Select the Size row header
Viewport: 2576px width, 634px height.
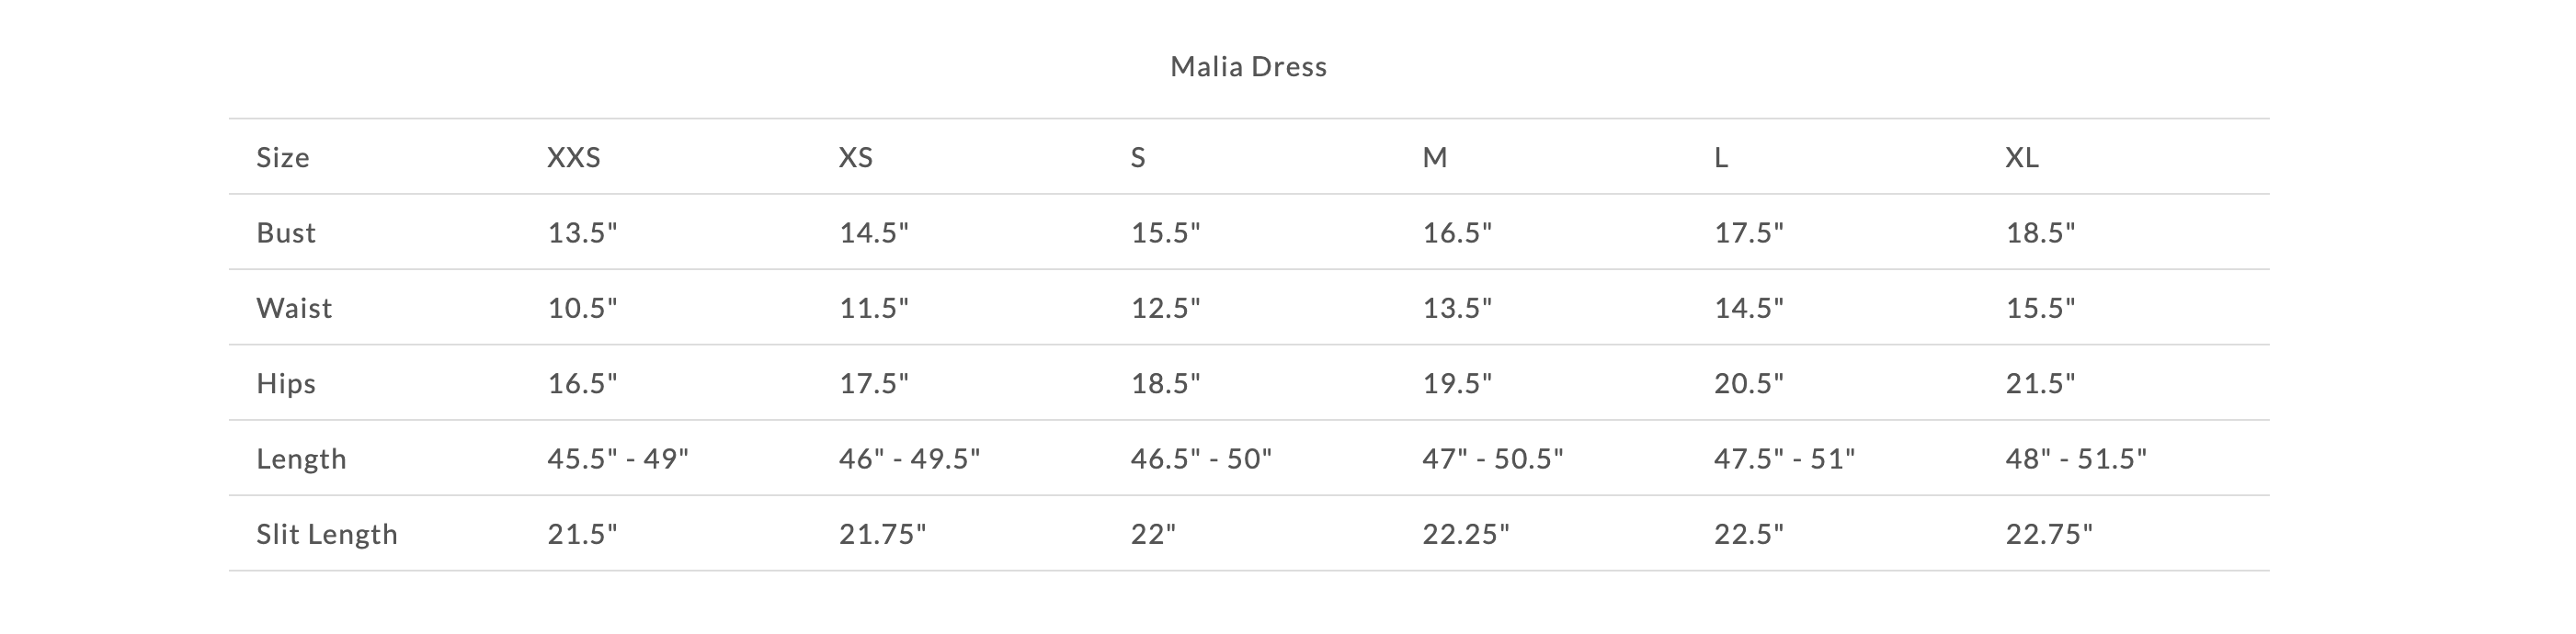283,158
